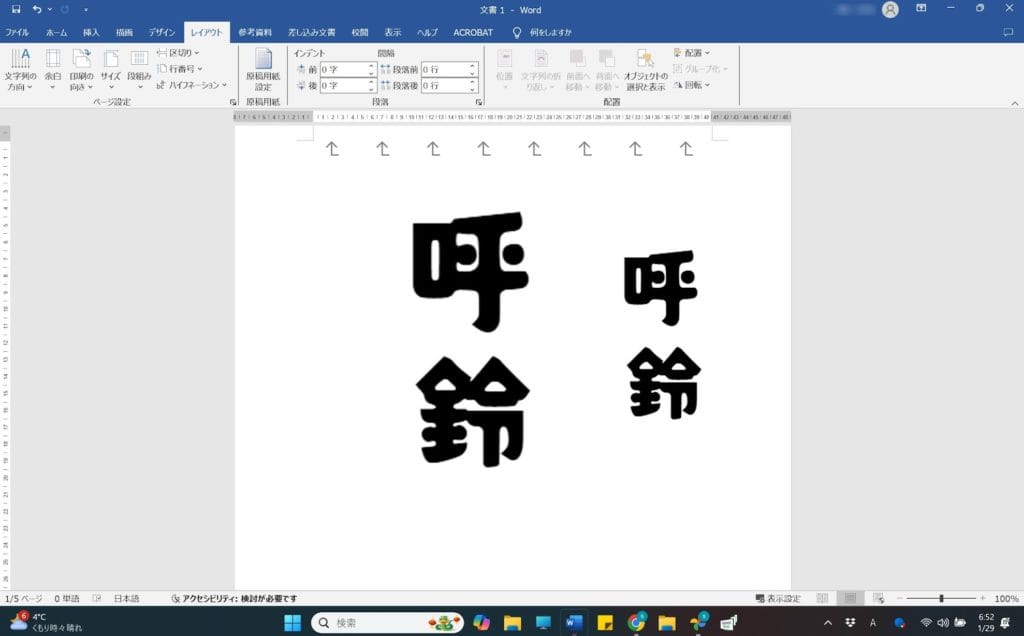Click the 余白 (margins) icon
The width and height of the screenshot is (1024, 636).
pyautogui.click(x=53, y=68)
